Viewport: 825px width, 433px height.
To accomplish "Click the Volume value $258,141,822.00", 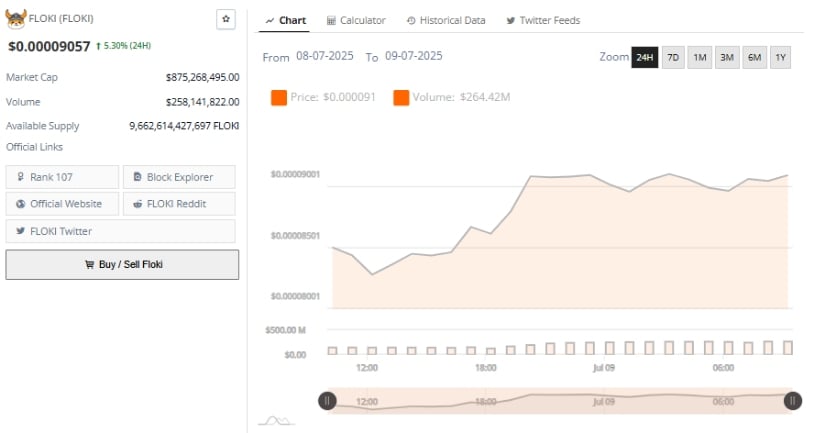I will (x=203, y=102).
